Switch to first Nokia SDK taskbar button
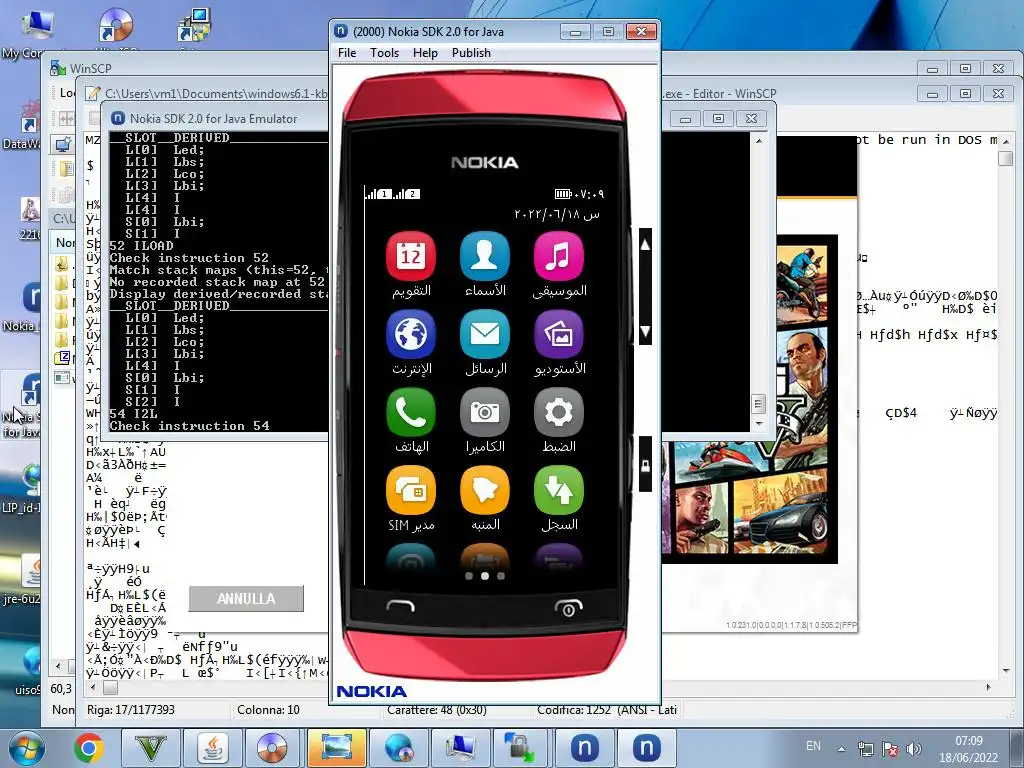This screenshot has width=1024, height=768. pos(584,748)
